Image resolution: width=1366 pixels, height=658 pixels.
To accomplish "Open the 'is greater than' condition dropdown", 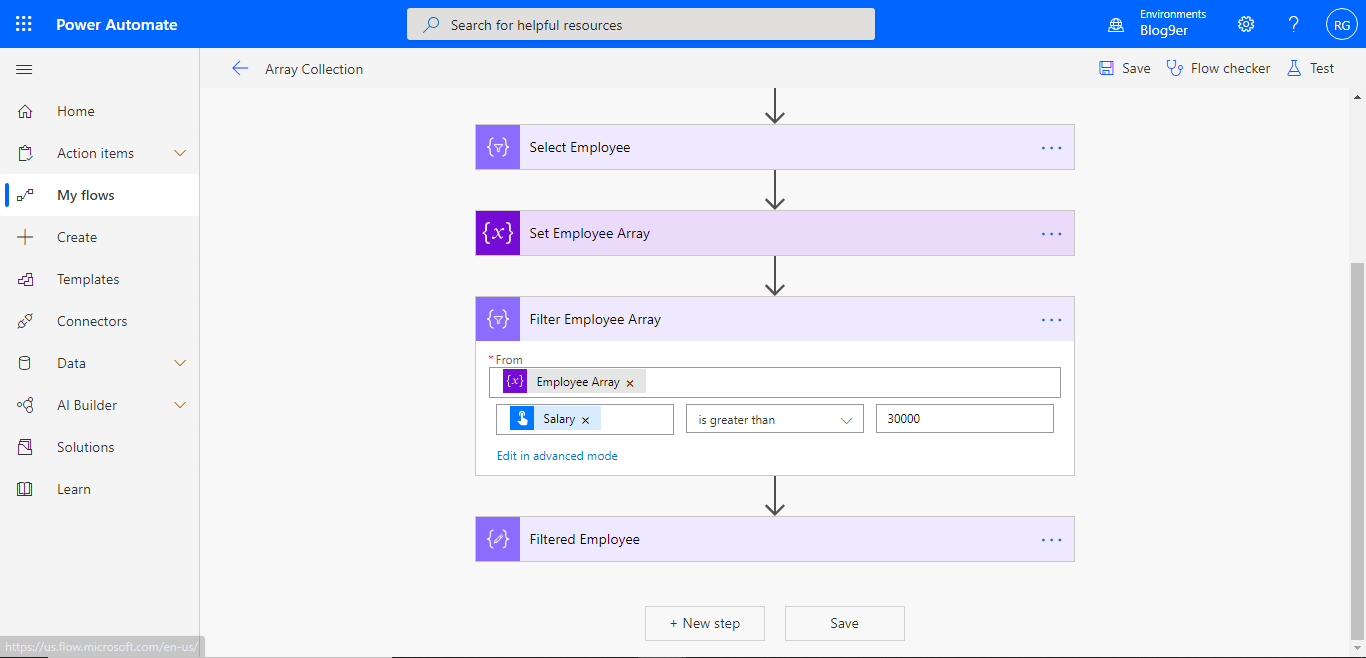I will (x=774, y=418).
